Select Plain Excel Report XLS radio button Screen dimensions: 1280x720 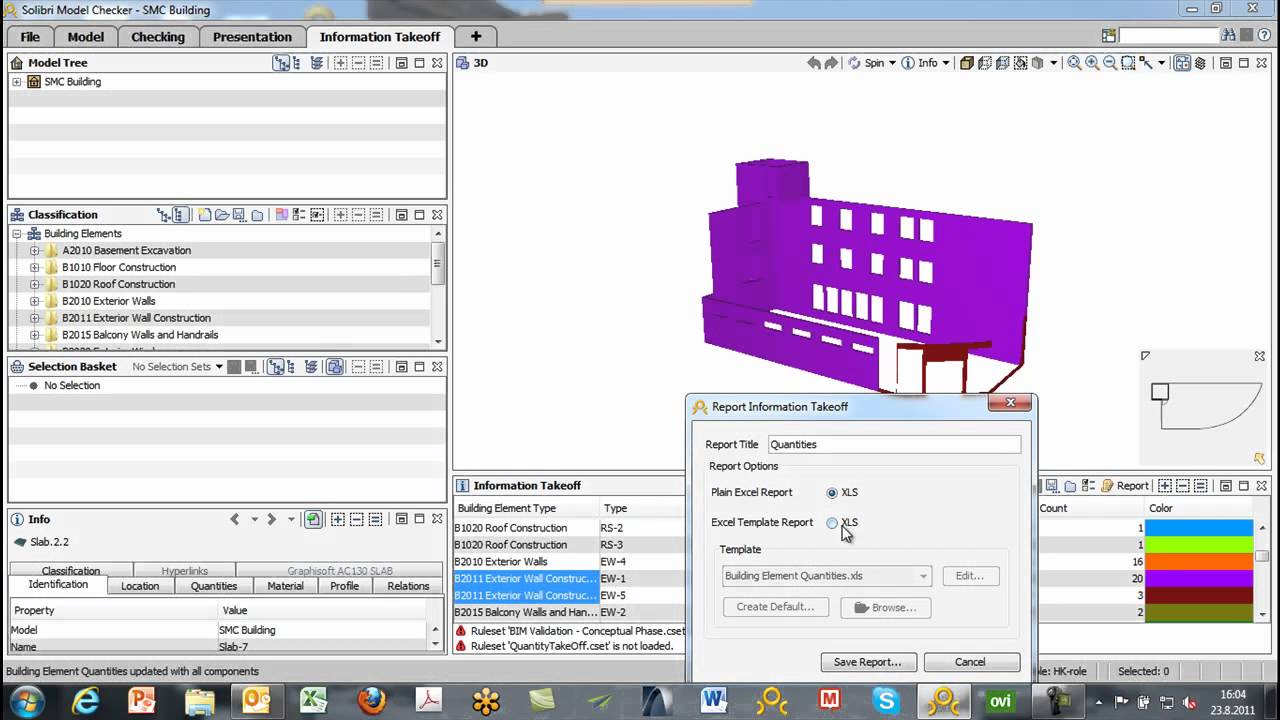click(832, 492)
